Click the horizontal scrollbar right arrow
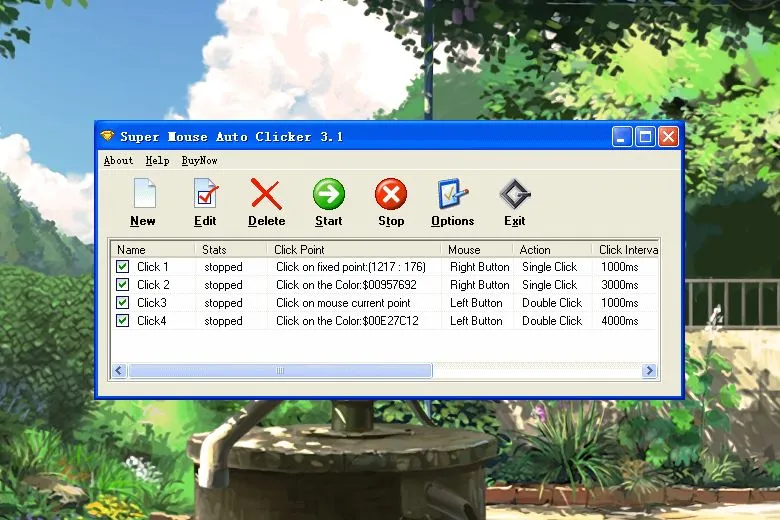This screenshot has height=520, width=780. point(649,371)
